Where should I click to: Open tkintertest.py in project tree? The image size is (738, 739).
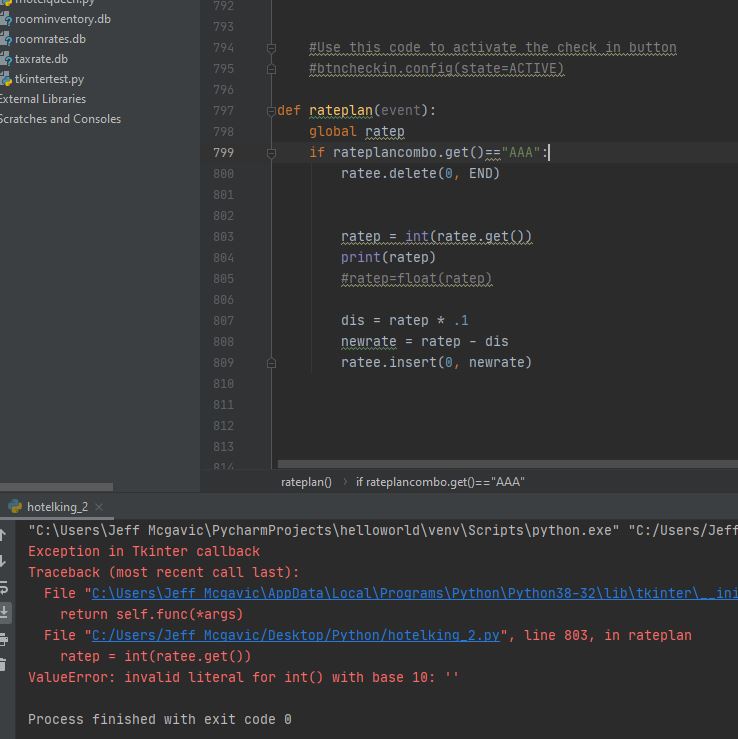49,79
